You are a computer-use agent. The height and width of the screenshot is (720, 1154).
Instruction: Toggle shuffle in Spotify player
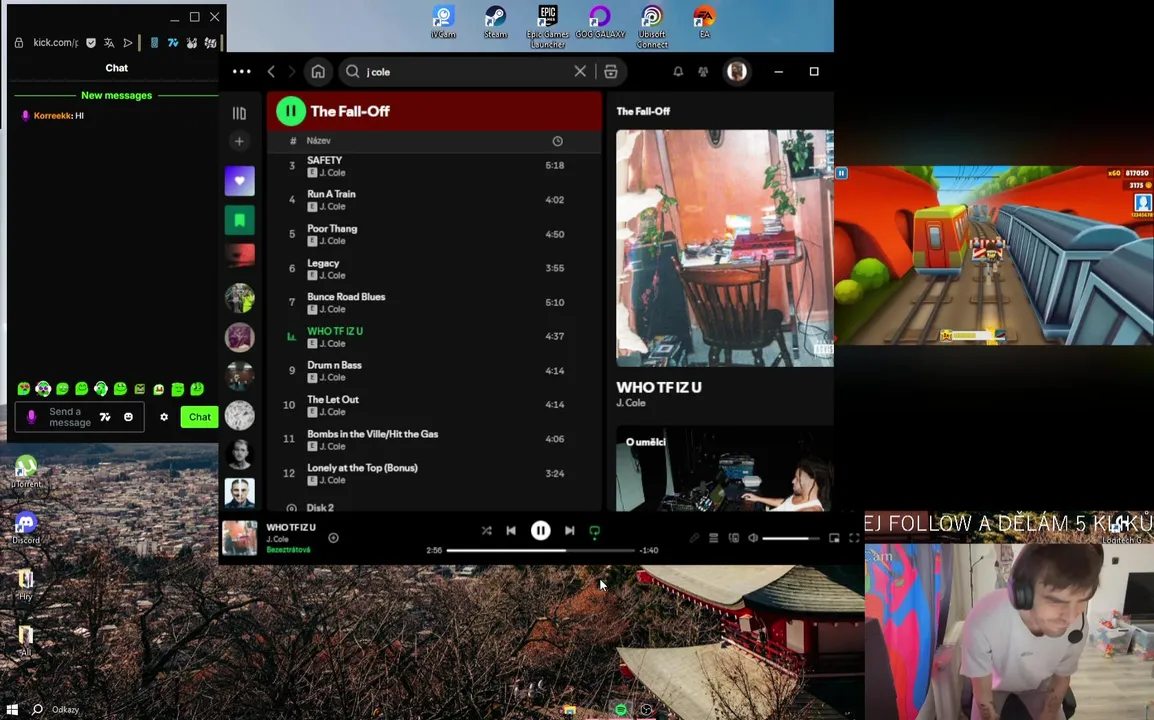486,530
